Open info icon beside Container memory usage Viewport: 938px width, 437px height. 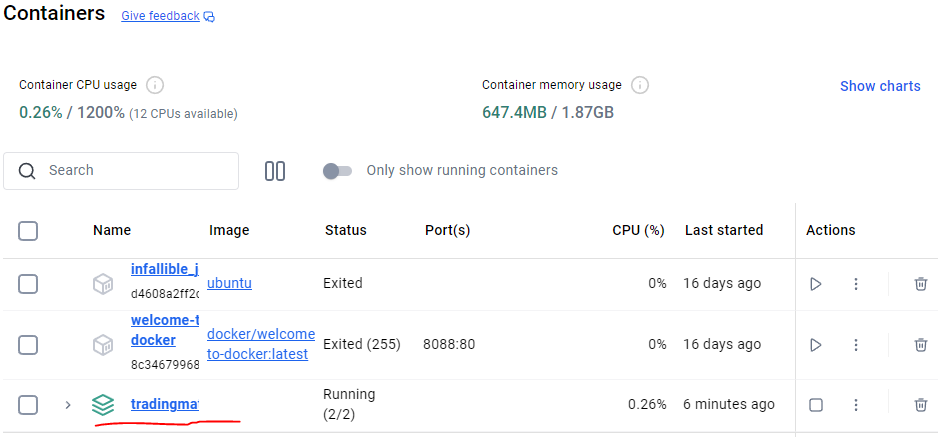click(x=640, y=85)
